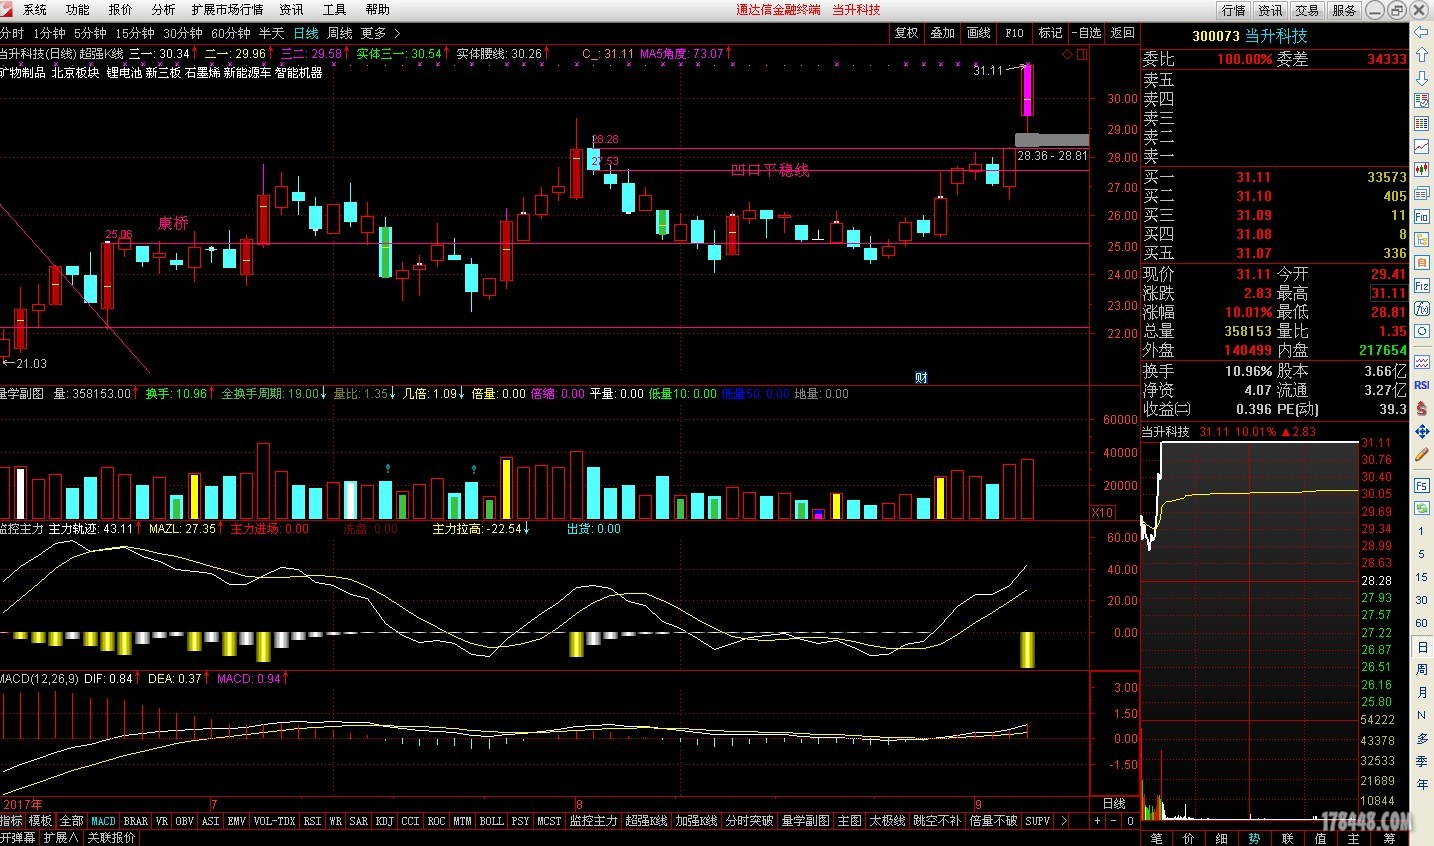This screenshot has width=1434, height=846.
Task: Click the blue four-way move arrows icon
Action: pos(1421,431)
